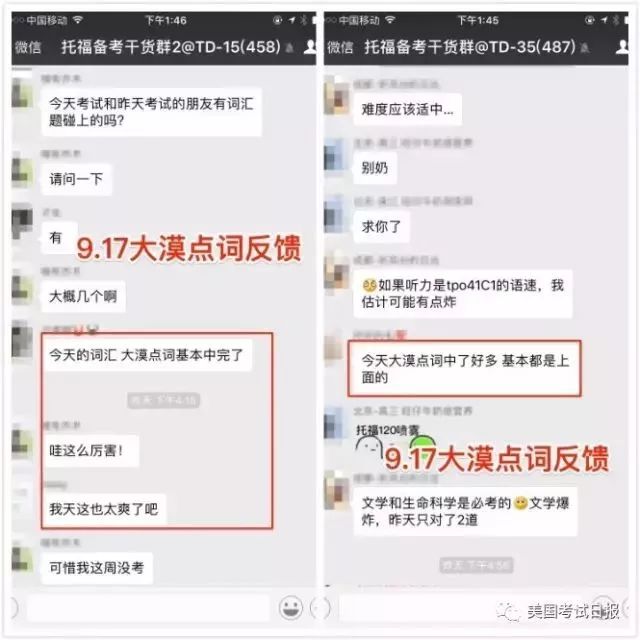Tap message bubble 可惜我这周没考
The width and height of the screenshot is (640, 640).
click(97, 568)
